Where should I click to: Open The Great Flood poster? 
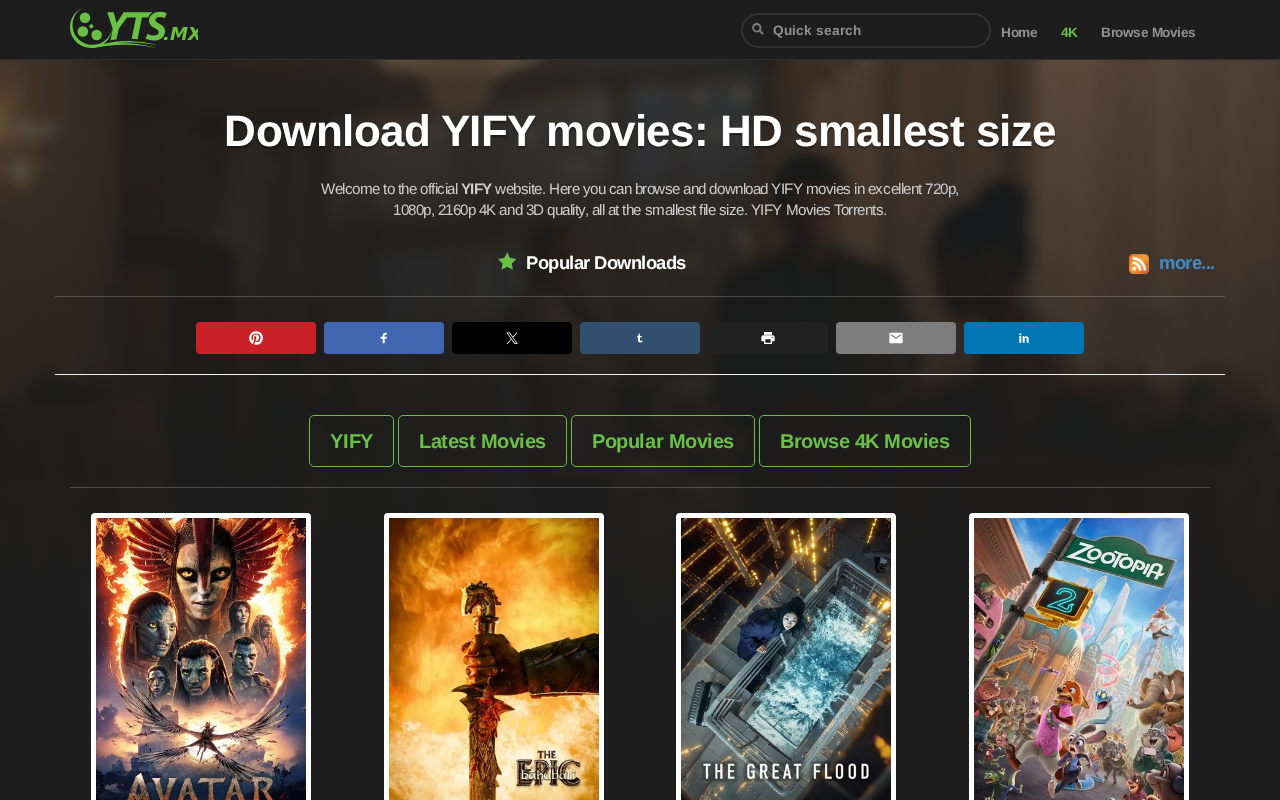(x=786, y=658)
